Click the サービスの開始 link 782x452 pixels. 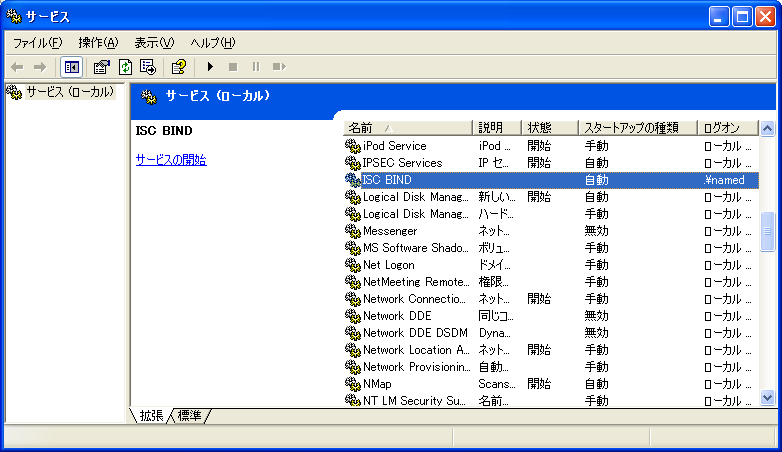171,160
